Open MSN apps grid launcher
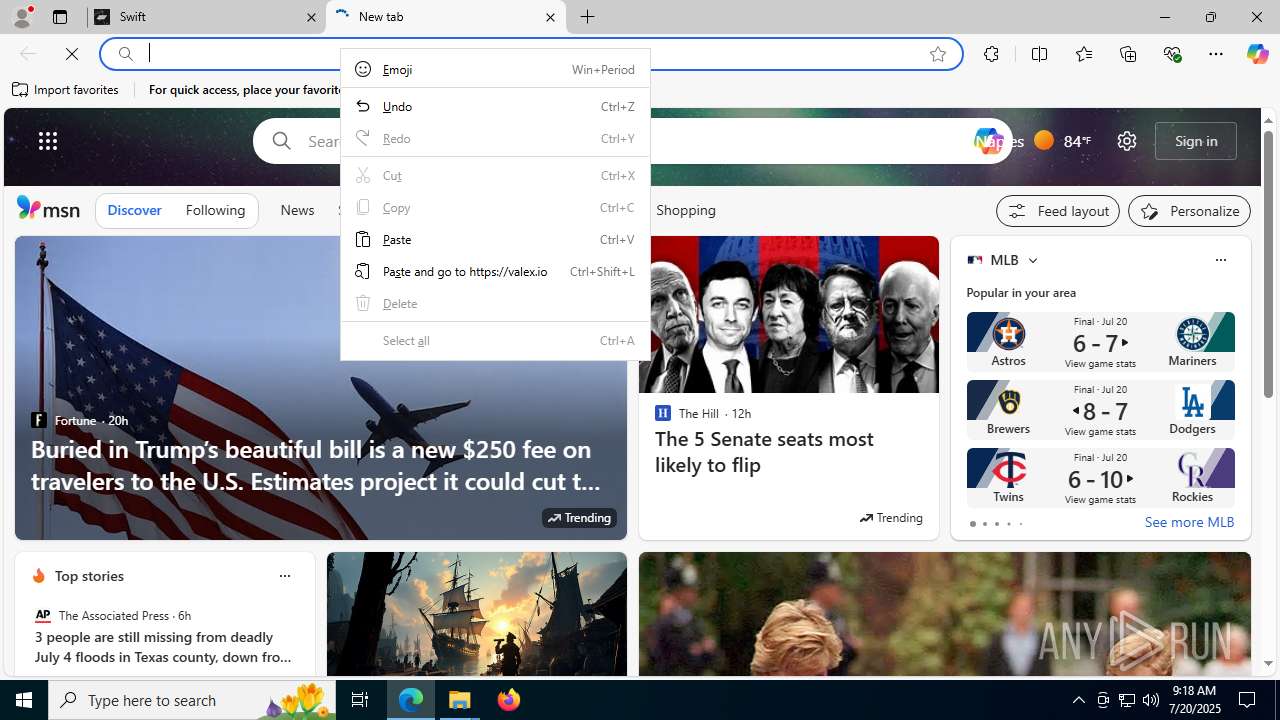Image resolution: width=1280 pixels, height=720 pixels. tap(48, 141)
